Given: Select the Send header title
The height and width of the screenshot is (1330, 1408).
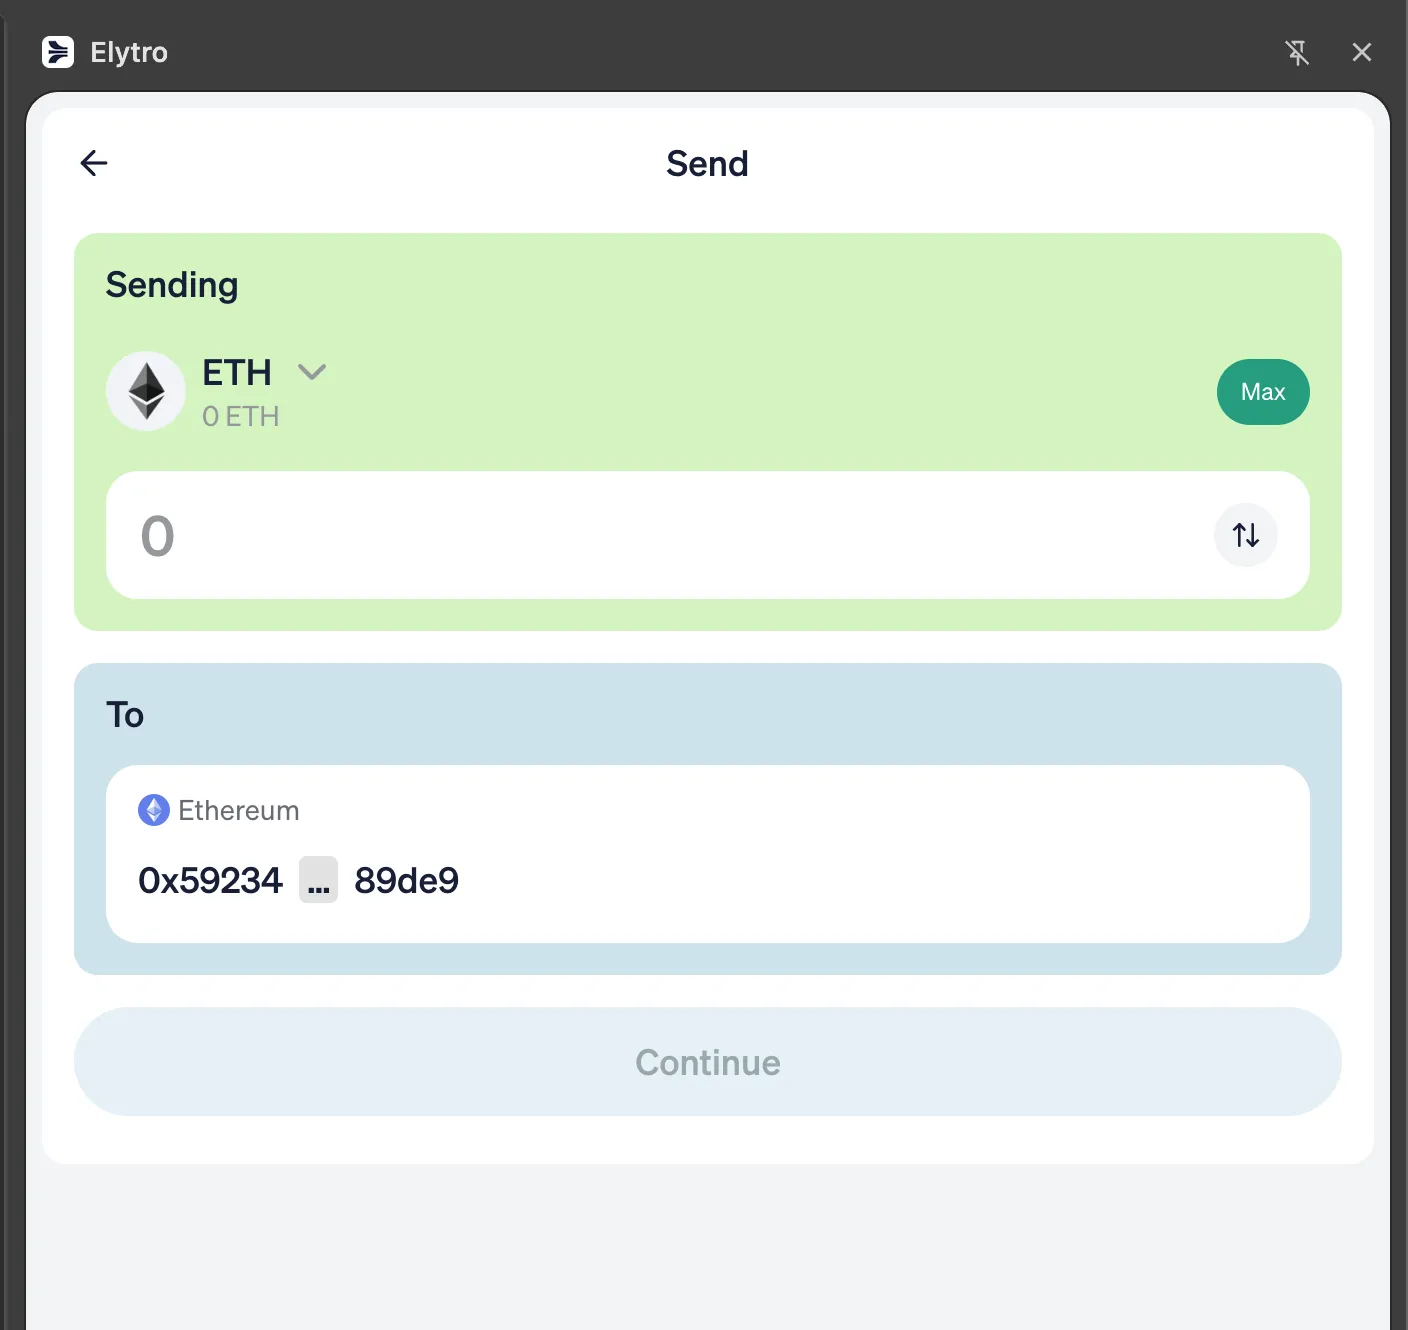Looking at the screenshot, I should pyautogui.click(x=707, y=163).
